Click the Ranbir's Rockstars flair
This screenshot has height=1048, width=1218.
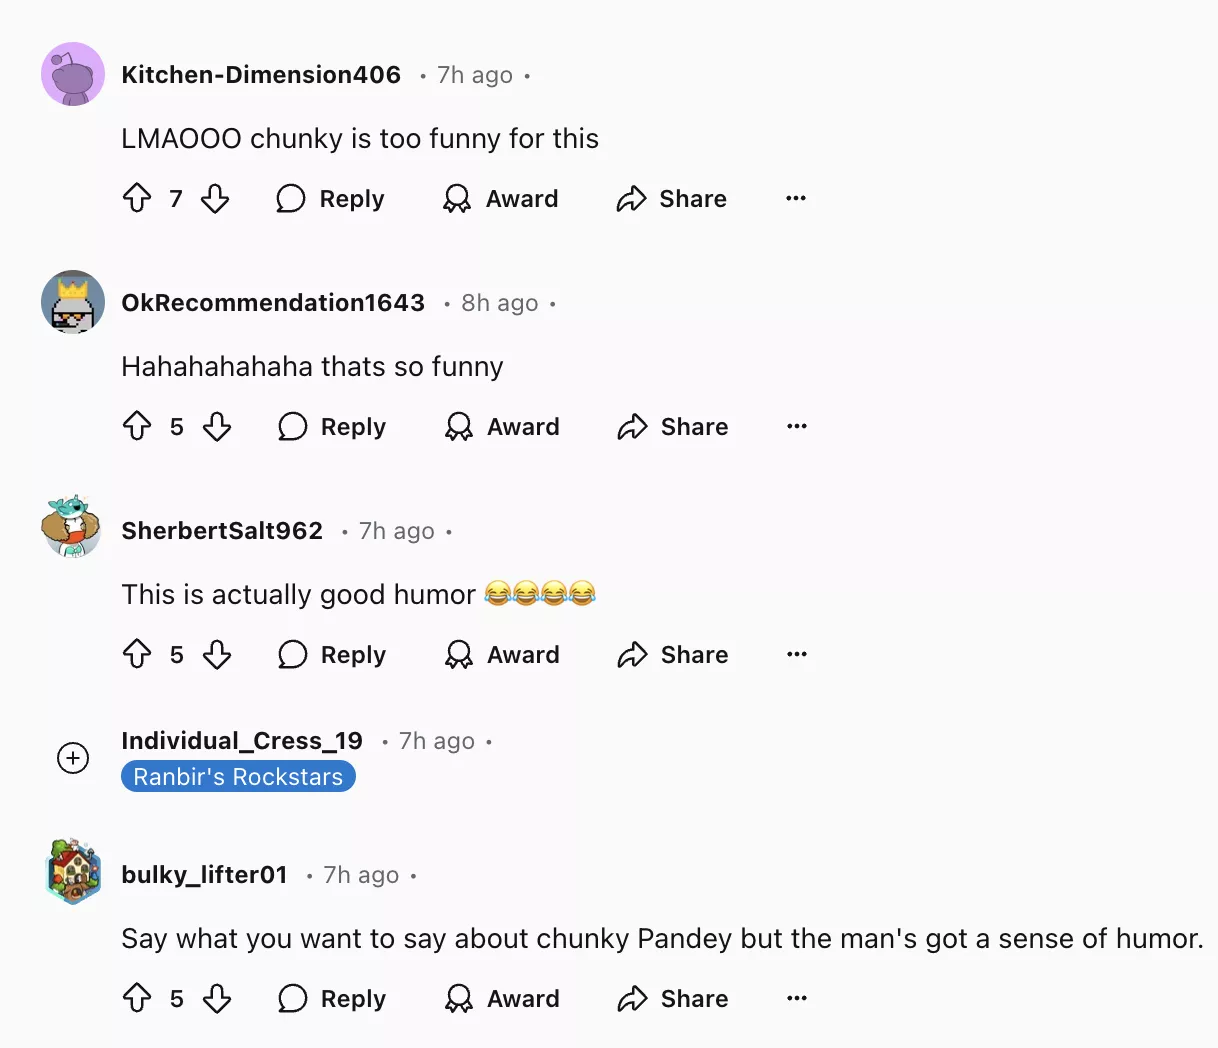coord(238,777)
